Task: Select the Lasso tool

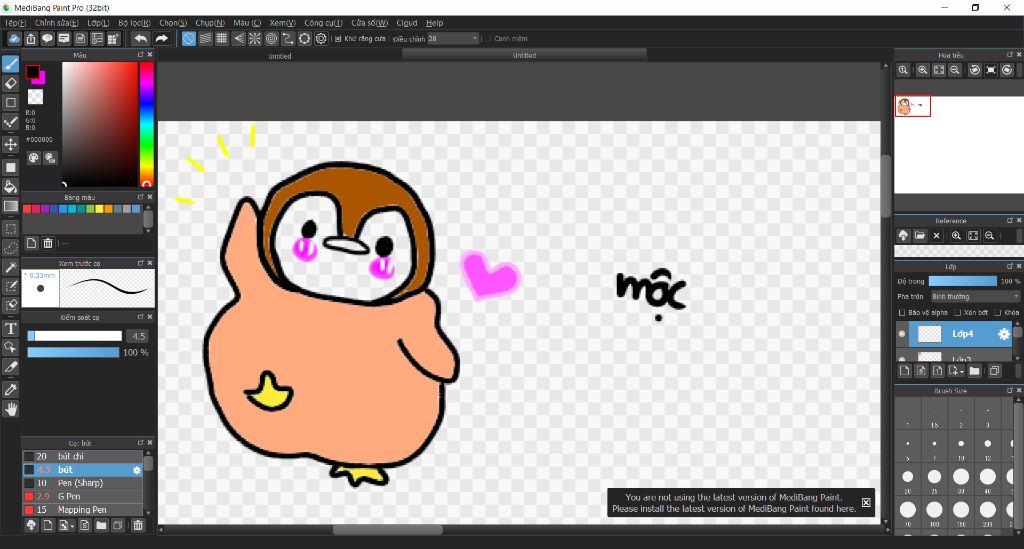Action: pyautogui.click(x=10, y=248)
